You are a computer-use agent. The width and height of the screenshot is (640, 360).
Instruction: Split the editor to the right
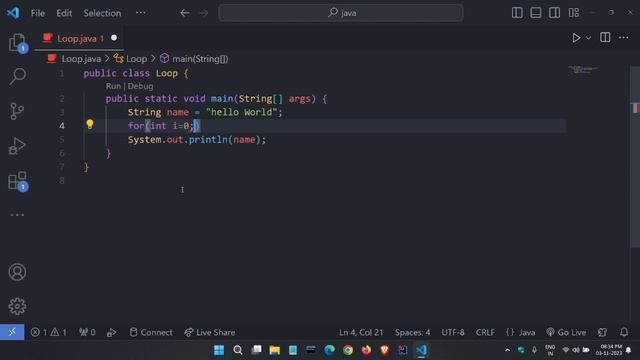605,38
